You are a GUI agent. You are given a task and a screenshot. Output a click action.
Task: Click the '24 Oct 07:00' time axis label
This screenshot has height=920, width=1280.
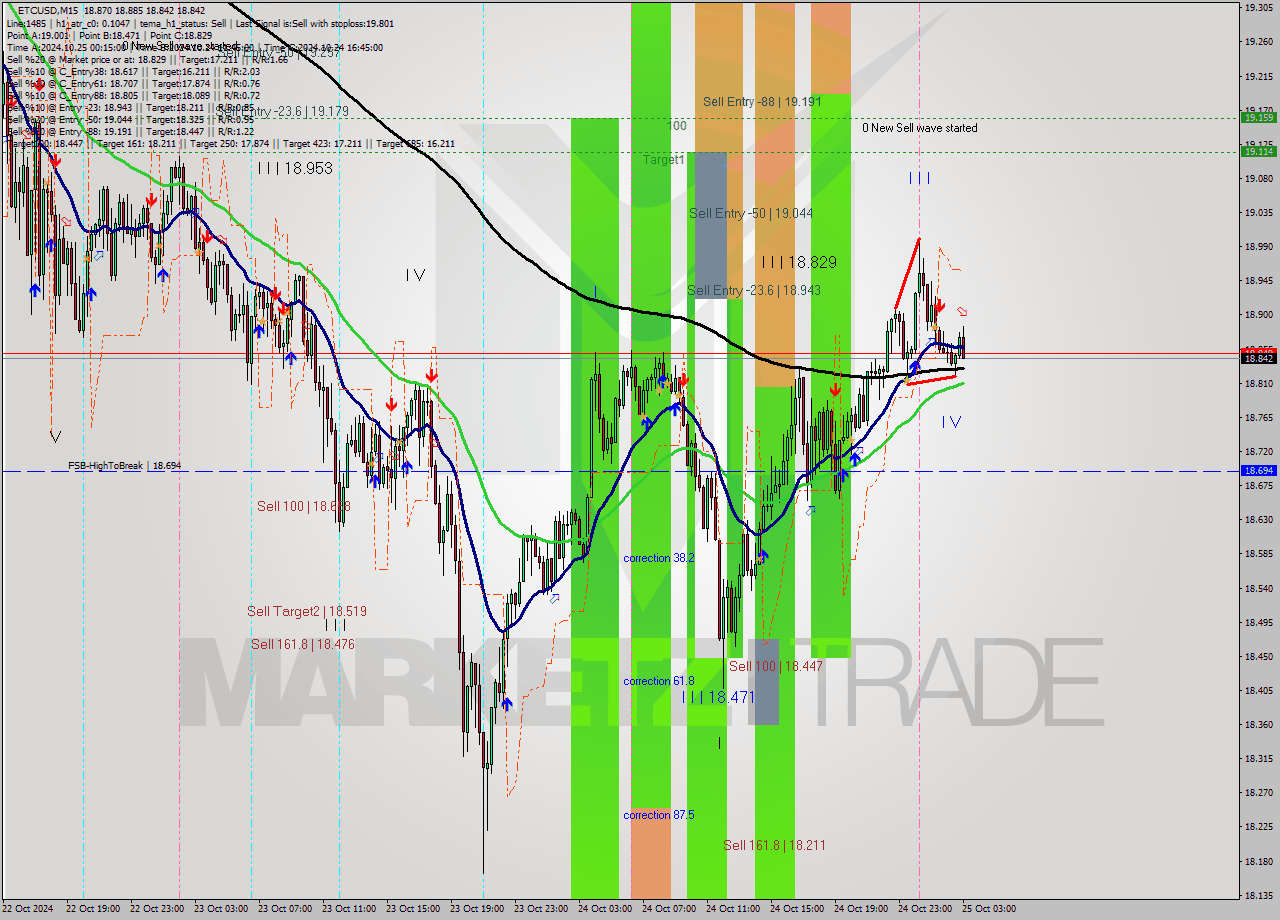668,909
